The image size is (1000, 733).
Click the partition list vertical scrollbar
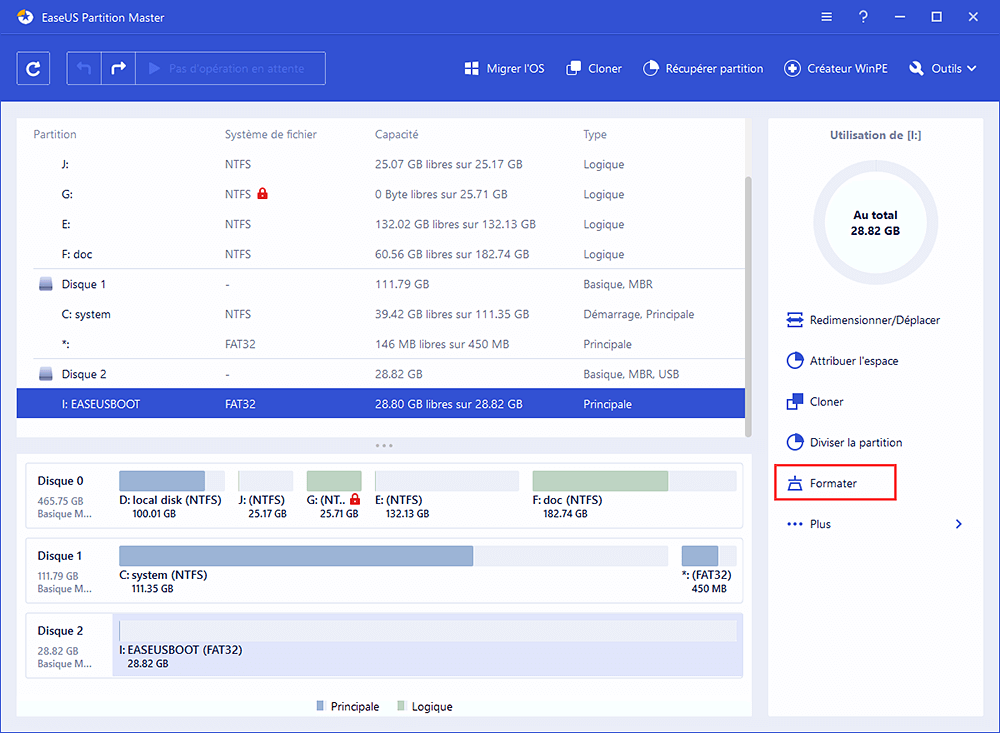point(748,306)
